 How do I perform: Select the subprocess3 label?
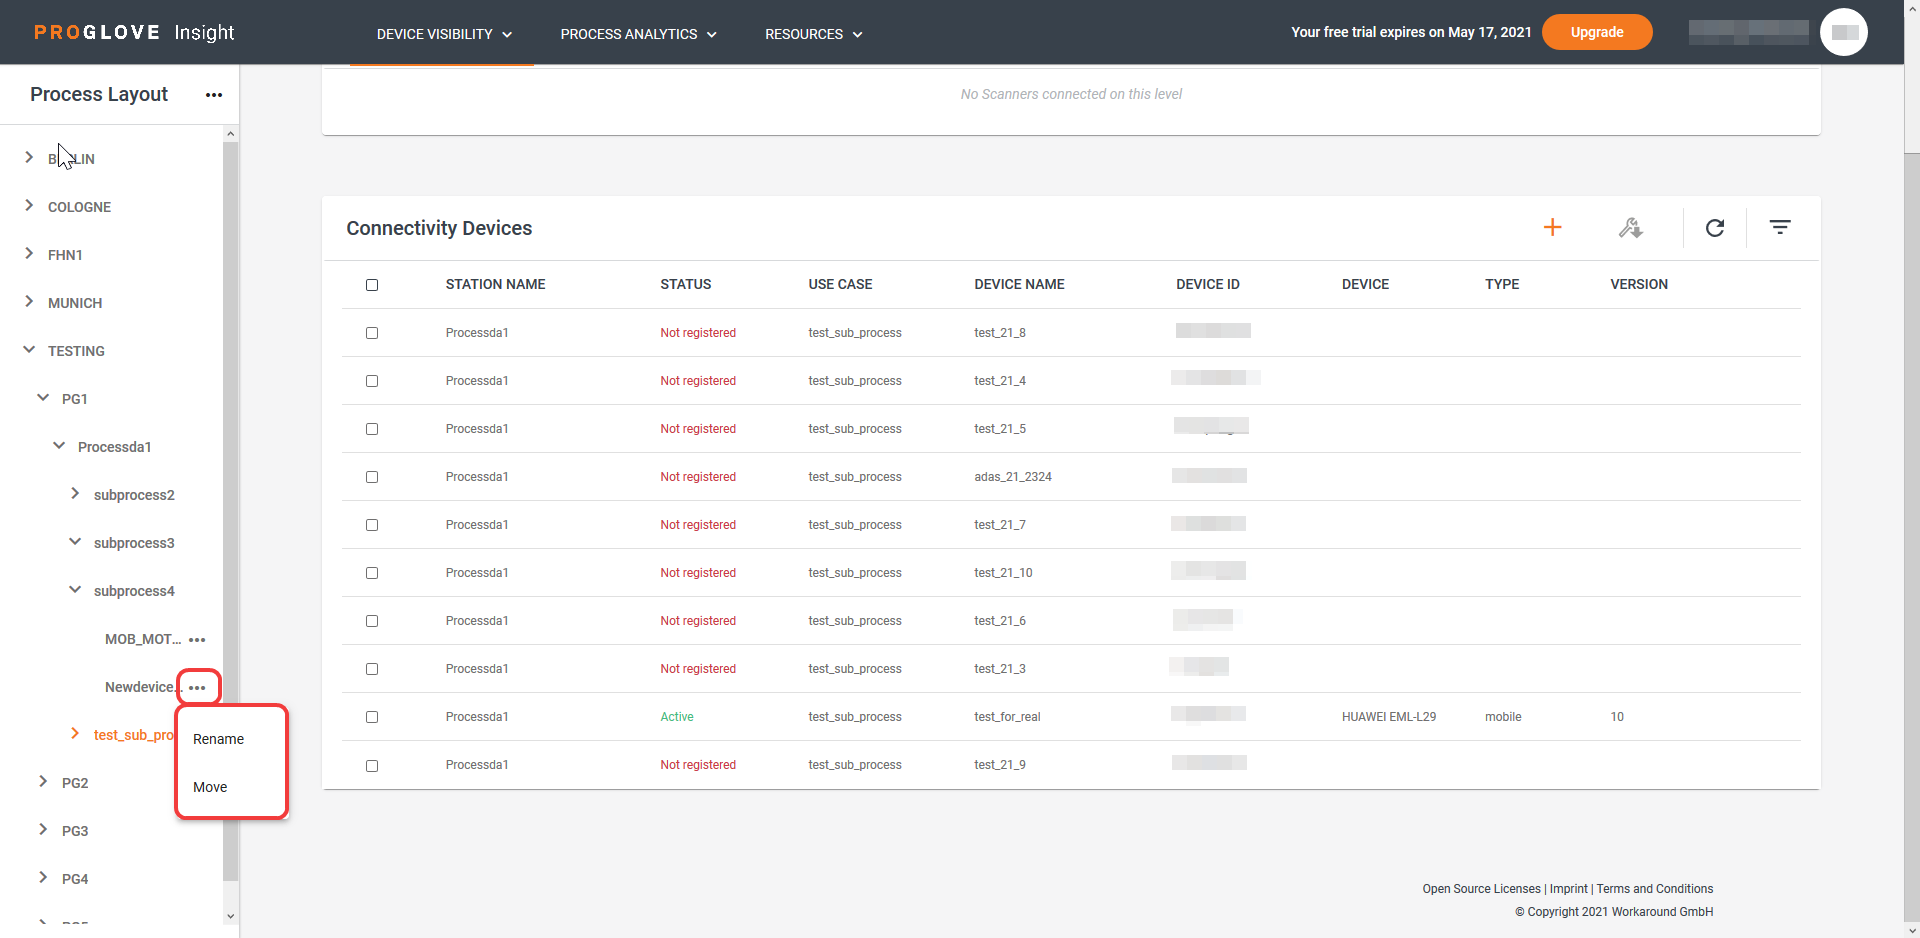coord(134,543)
